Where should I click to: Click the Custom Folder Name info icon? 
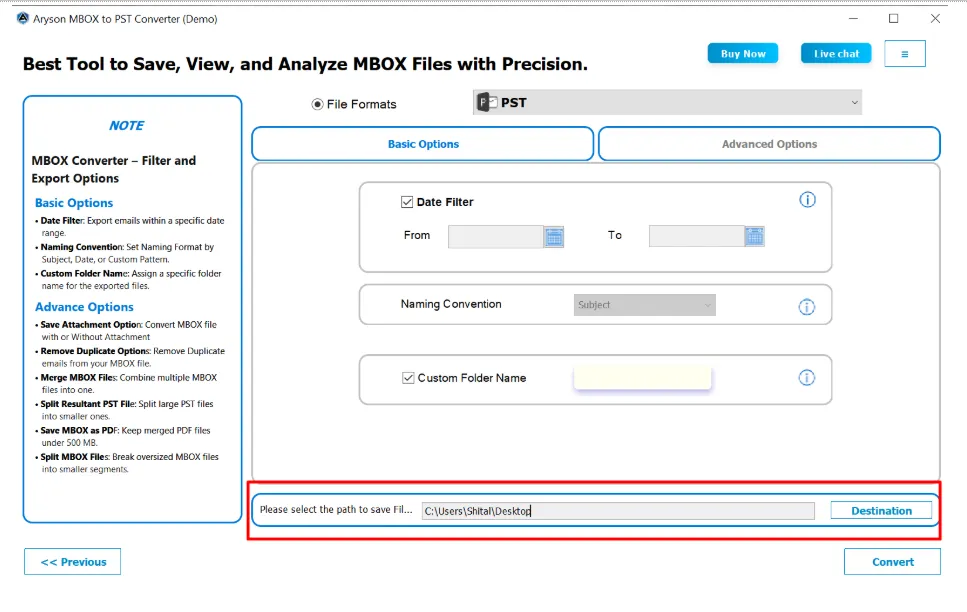(807, 377)
